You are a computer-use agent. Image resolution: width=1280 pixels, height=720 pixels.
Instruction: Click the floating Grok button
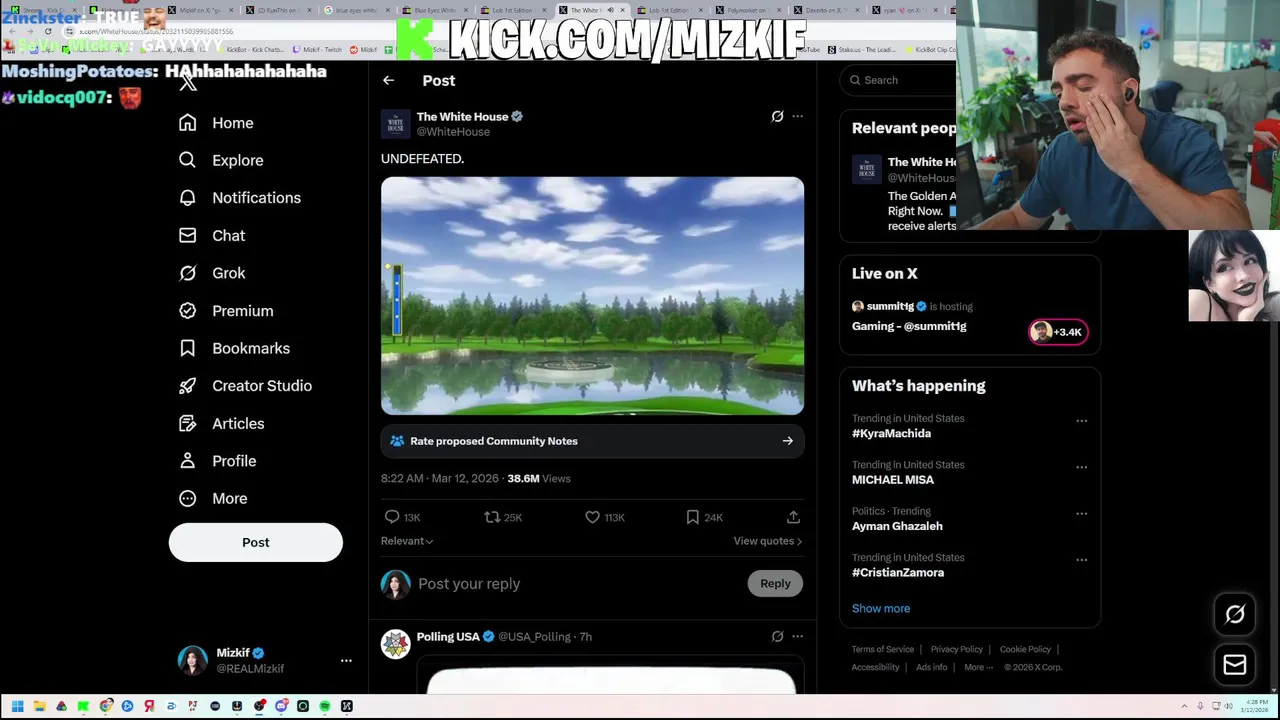1235,615
